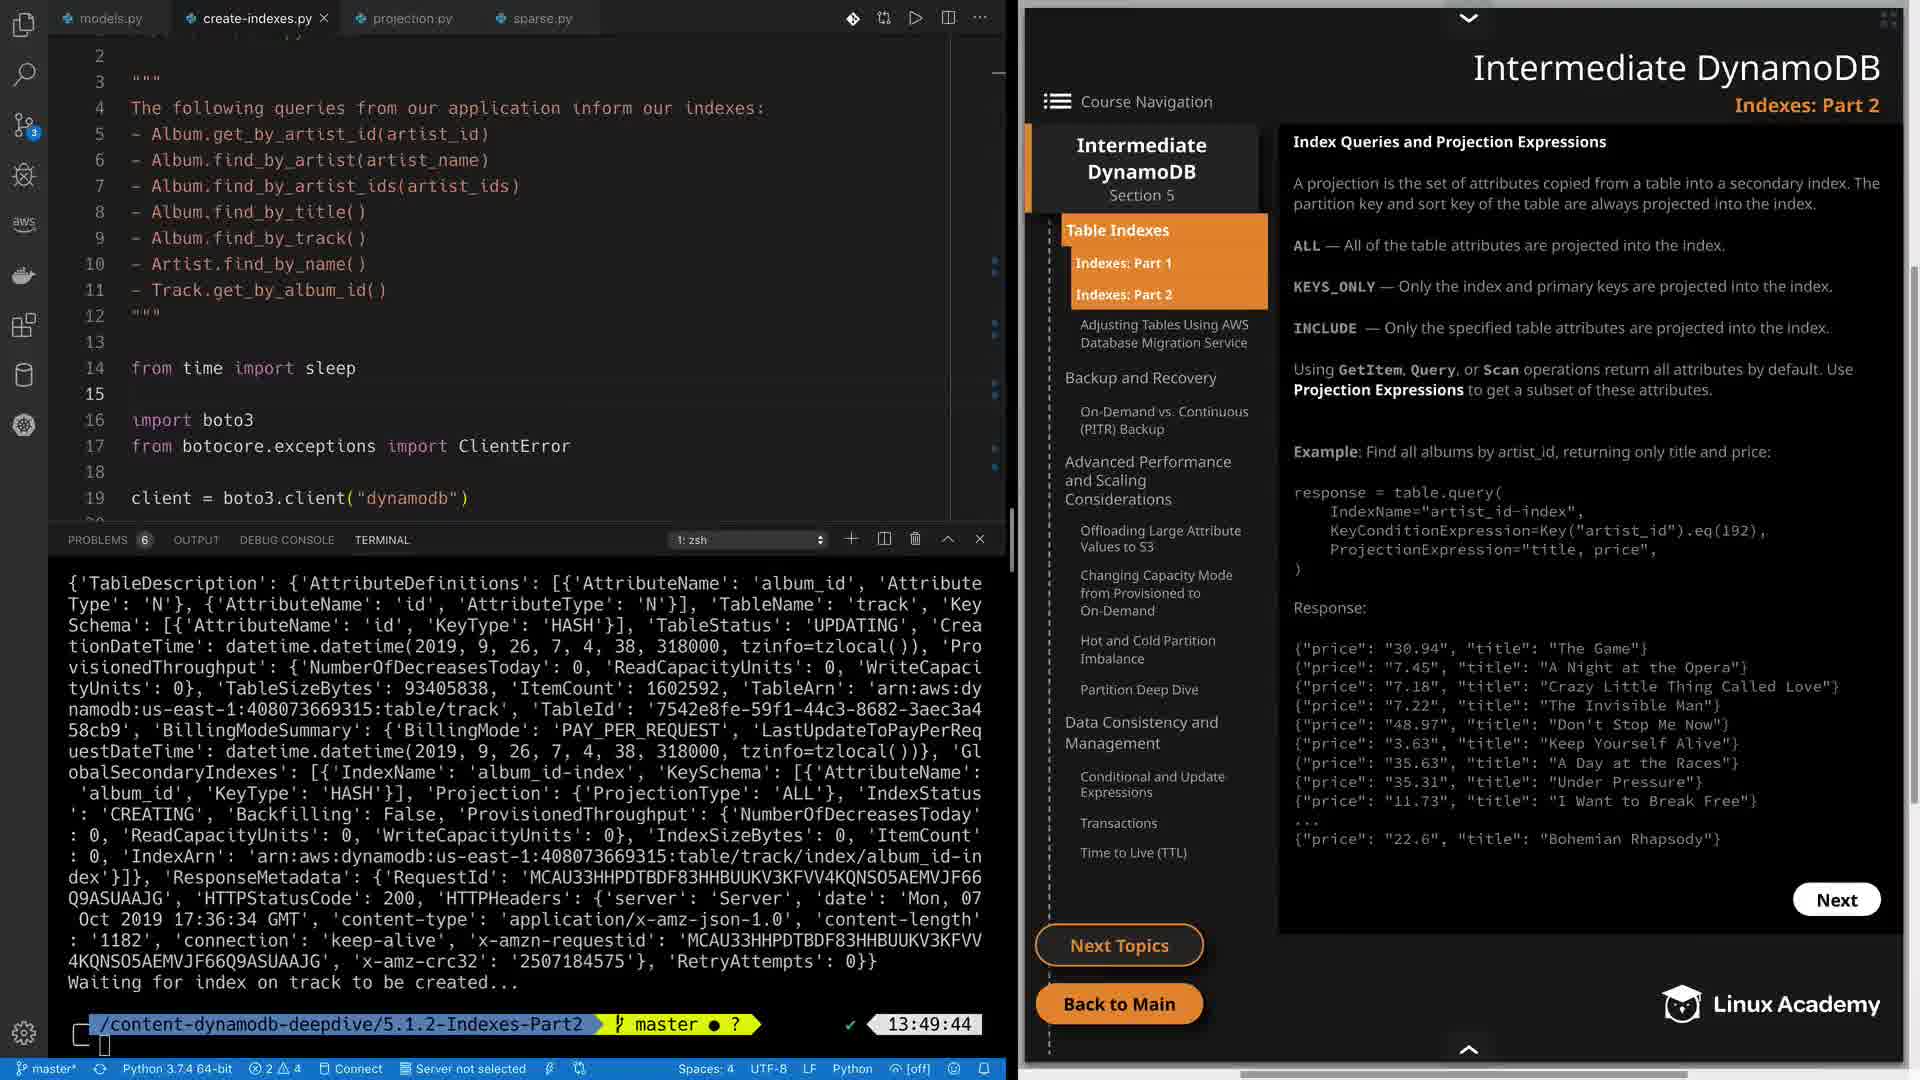Open the Search view icon
This screenshot has width=1920, height=1080.
click(24, 74)
